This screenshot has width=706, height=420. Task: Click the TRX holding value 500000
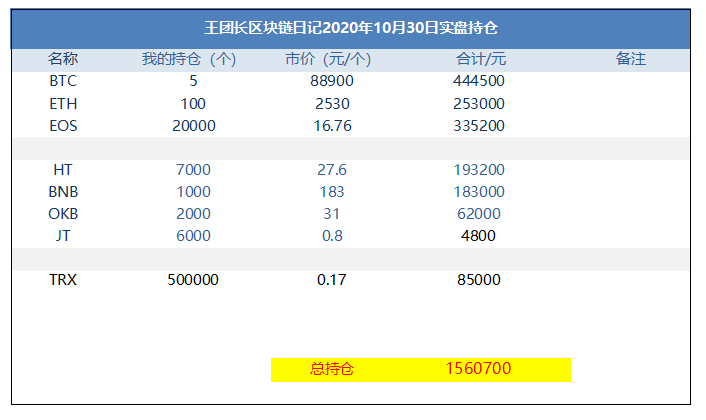coord(193,280)
